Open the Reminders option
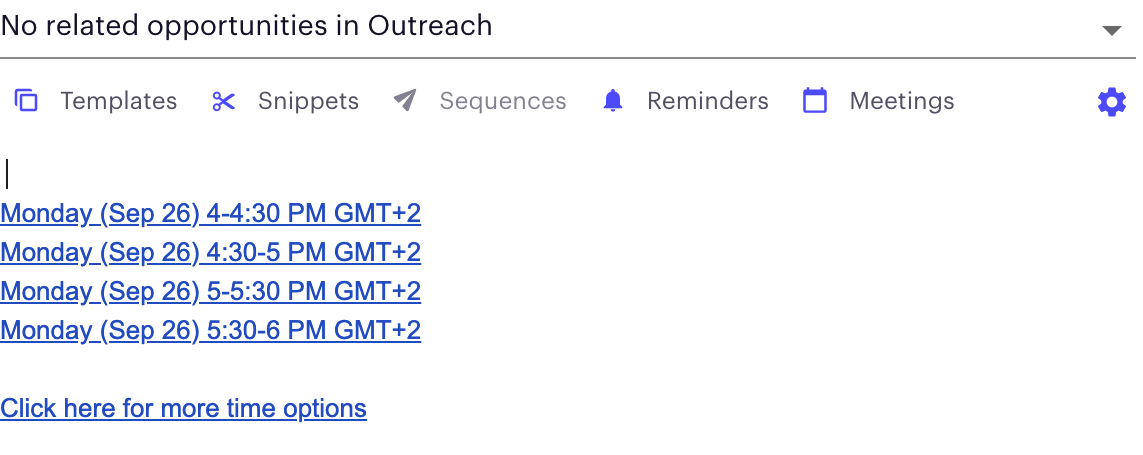Screen dimensions: 1143x455 pyautogui.click(x=708, y=101)
